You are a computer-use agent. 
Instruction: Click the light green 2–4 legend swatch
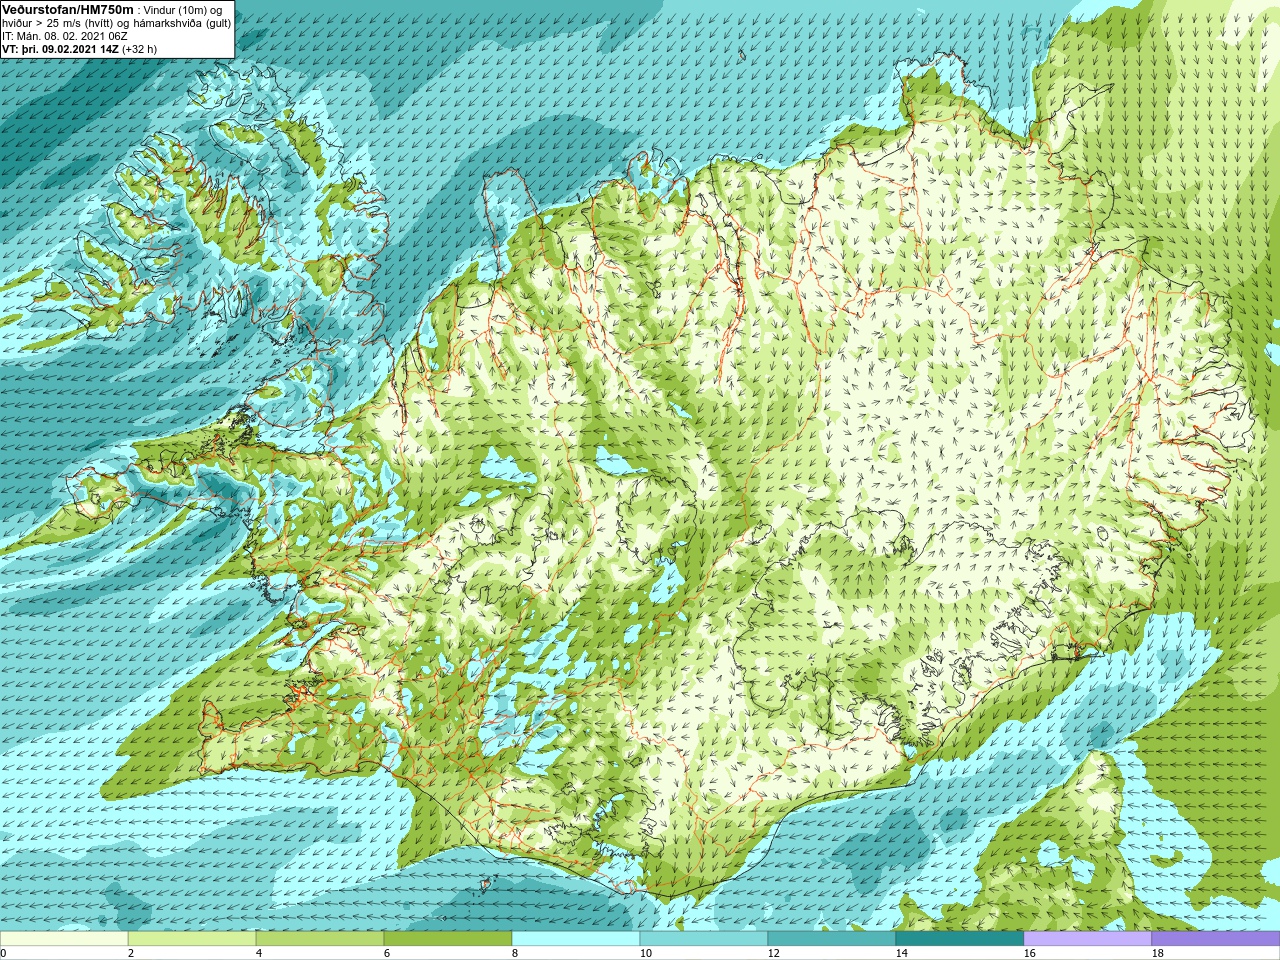pyautogui.click(x=192, y=939)
